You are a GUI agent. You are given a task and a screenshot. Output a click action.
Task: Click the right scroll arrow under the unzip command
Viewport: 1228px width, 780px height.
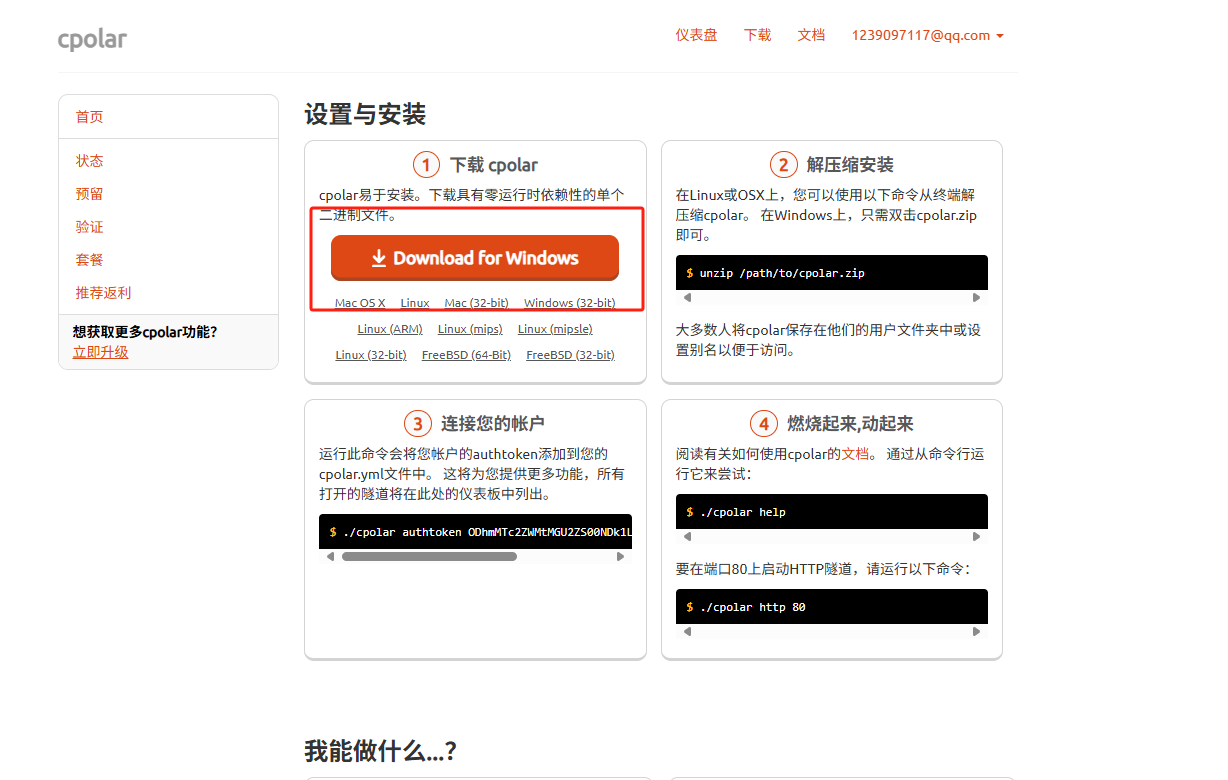pyautogui.click(x=977, y=296)
